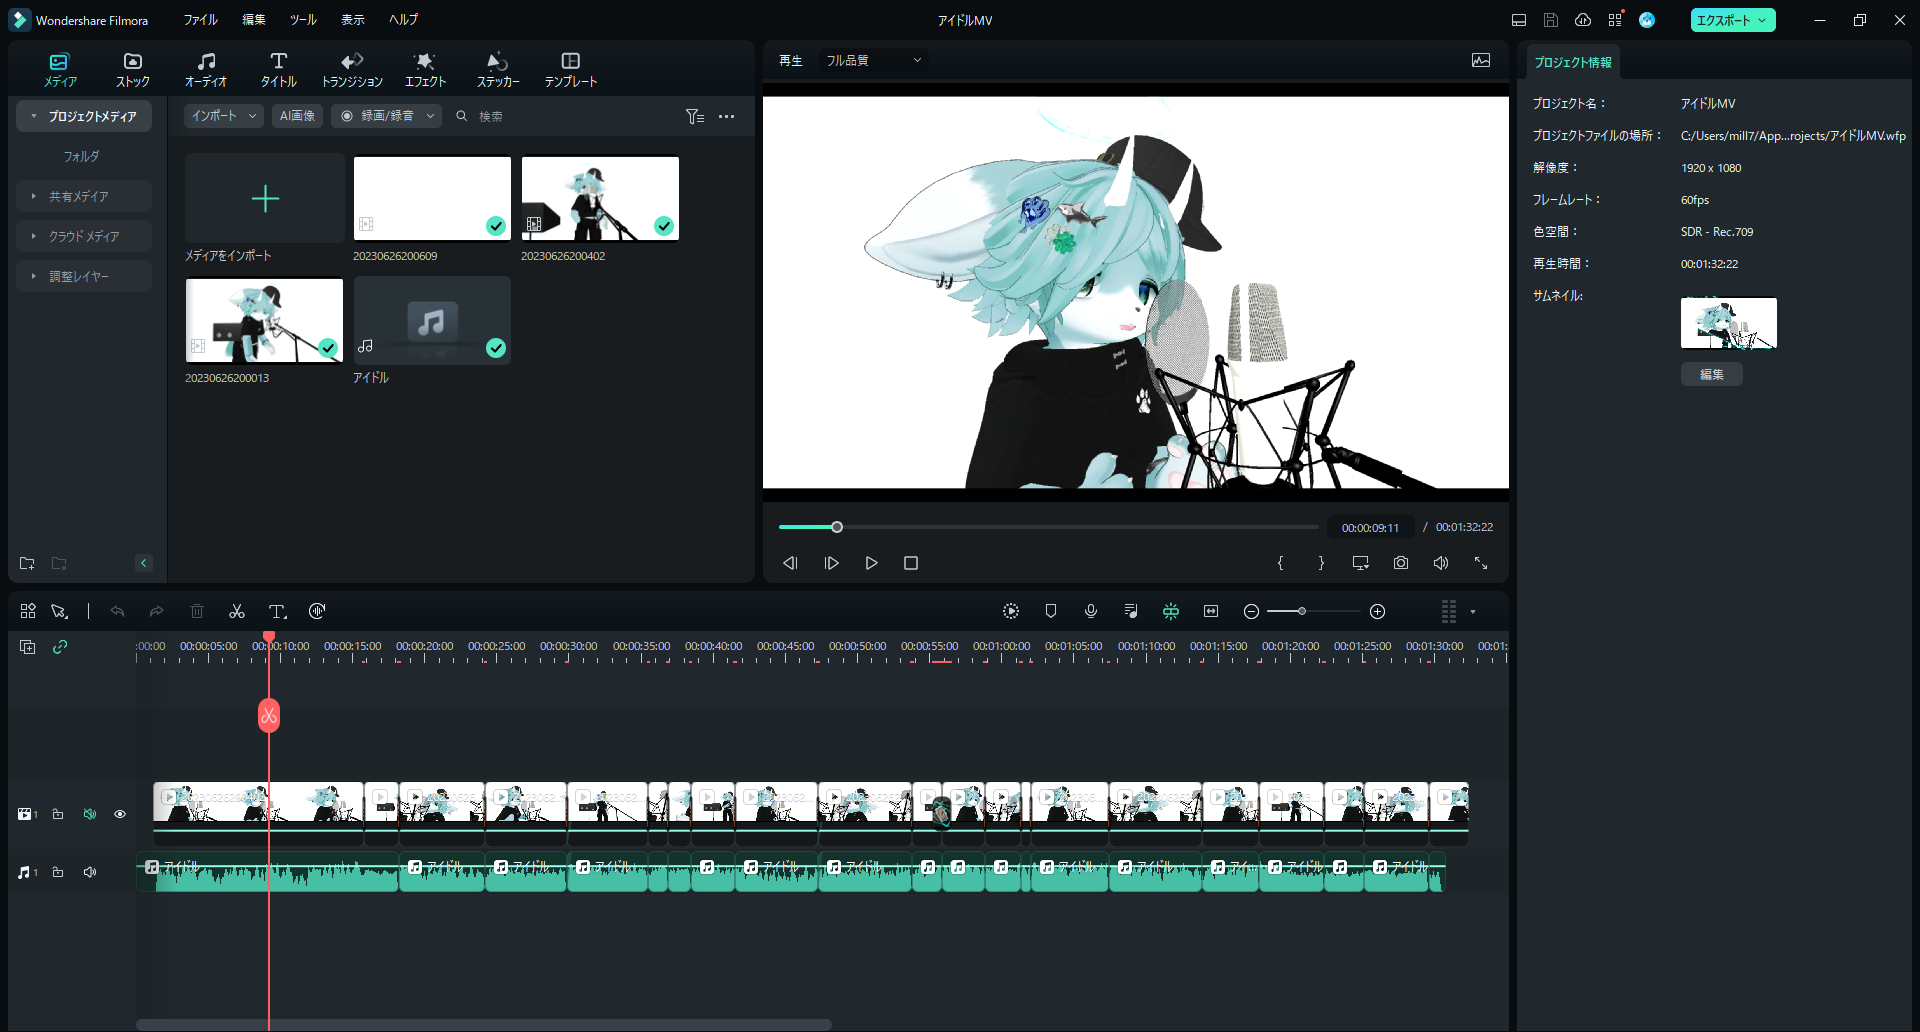Click the AI画像 button
Image resolution: width=1920 pixels, height=1032 pixels.
click(297, 116)
